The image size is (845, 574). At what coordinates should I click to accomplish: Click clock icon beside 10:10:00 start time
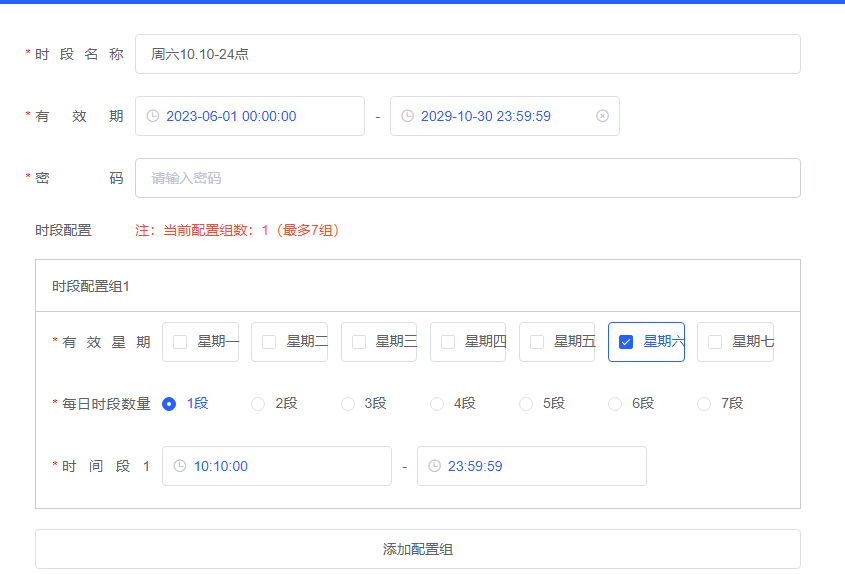tap(180, 466)
